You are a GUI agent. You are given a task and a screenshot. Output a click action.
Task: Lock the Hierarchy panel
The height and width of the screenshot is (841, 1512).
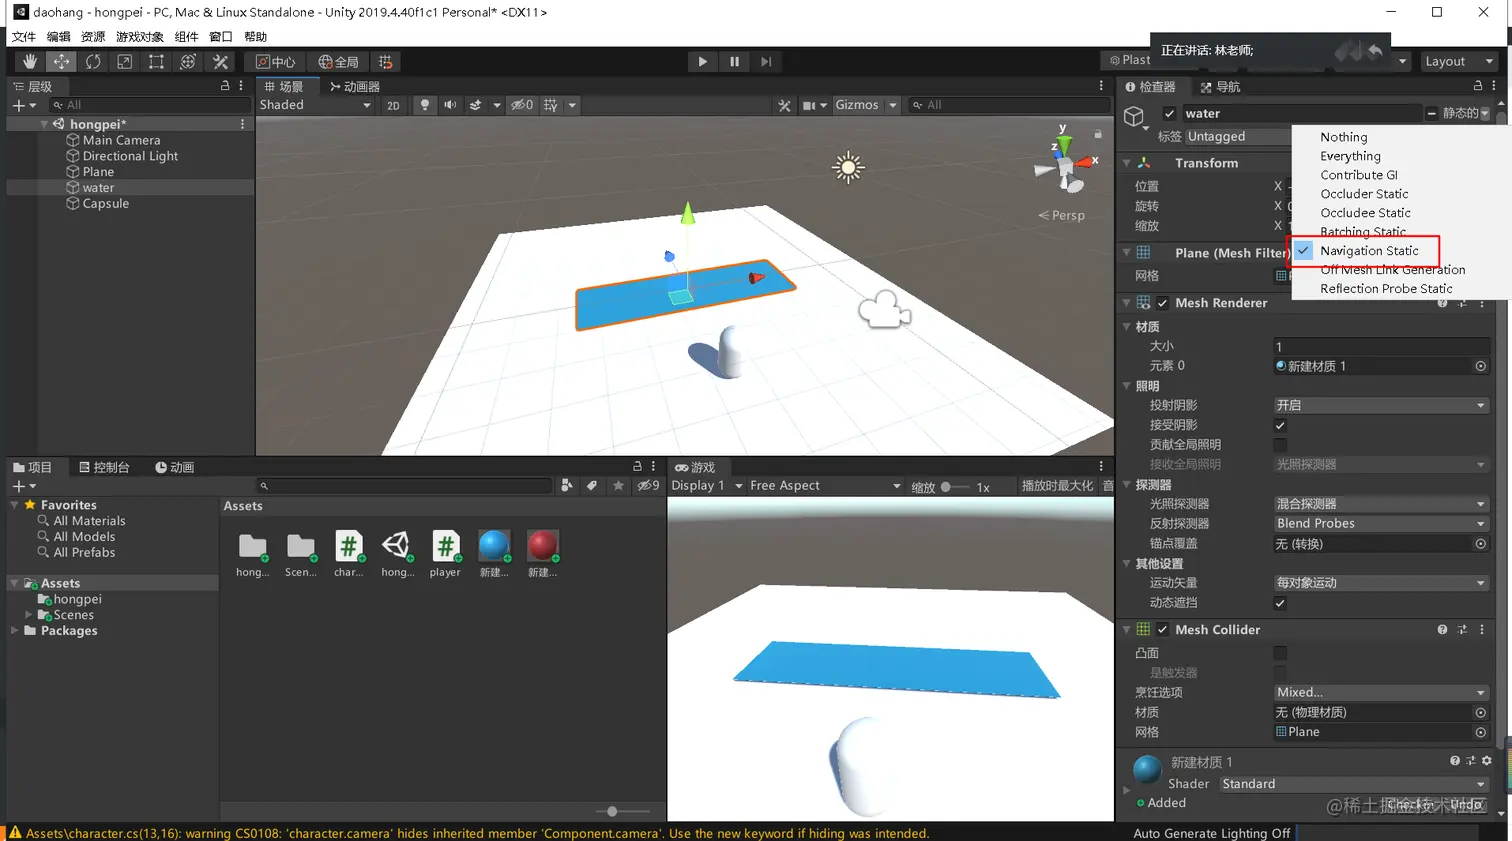(x=225, y=86)
